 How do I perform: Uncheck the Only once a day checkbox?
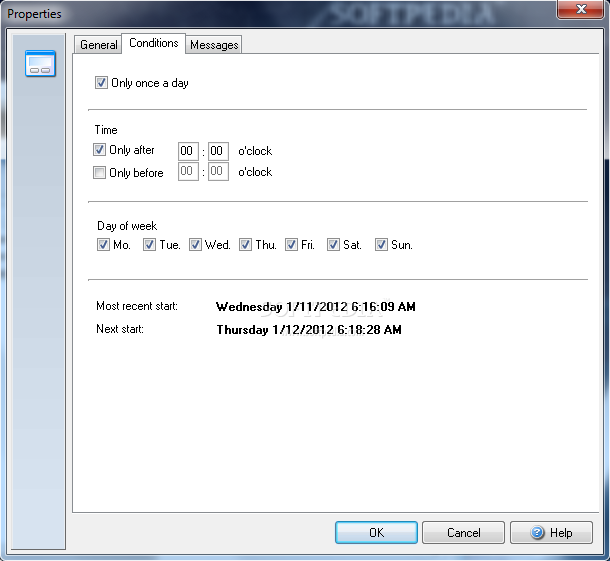pyautogui.click(x=101, y=83)
